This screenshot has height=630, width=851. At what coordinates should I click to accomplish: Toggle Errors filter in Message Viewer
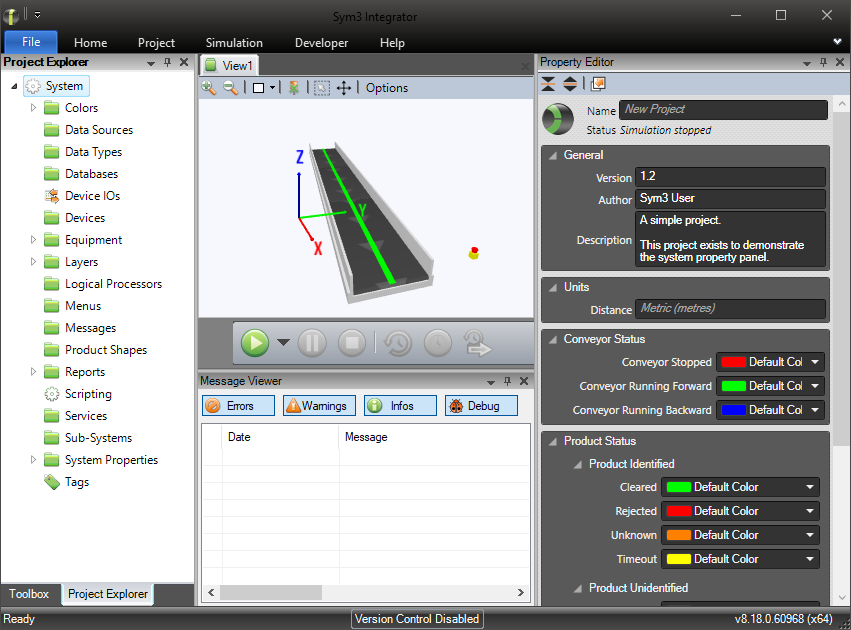point(238,406)
